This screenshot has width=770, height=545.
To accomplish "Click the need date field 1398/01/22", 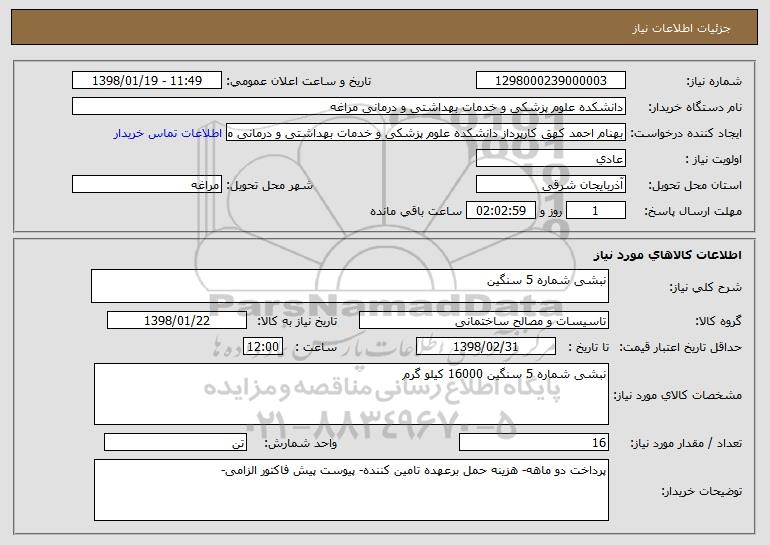I will (x=177, y=320).
